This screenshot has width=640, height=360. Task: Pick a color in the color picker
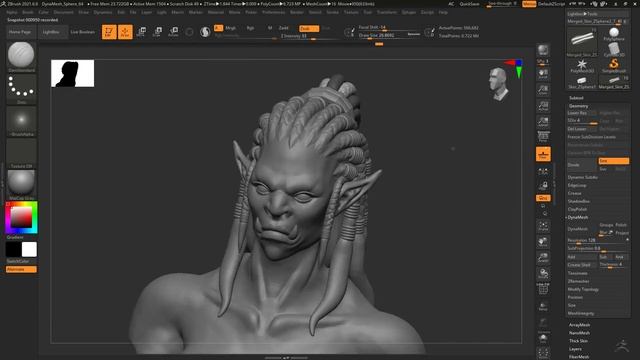21,218
